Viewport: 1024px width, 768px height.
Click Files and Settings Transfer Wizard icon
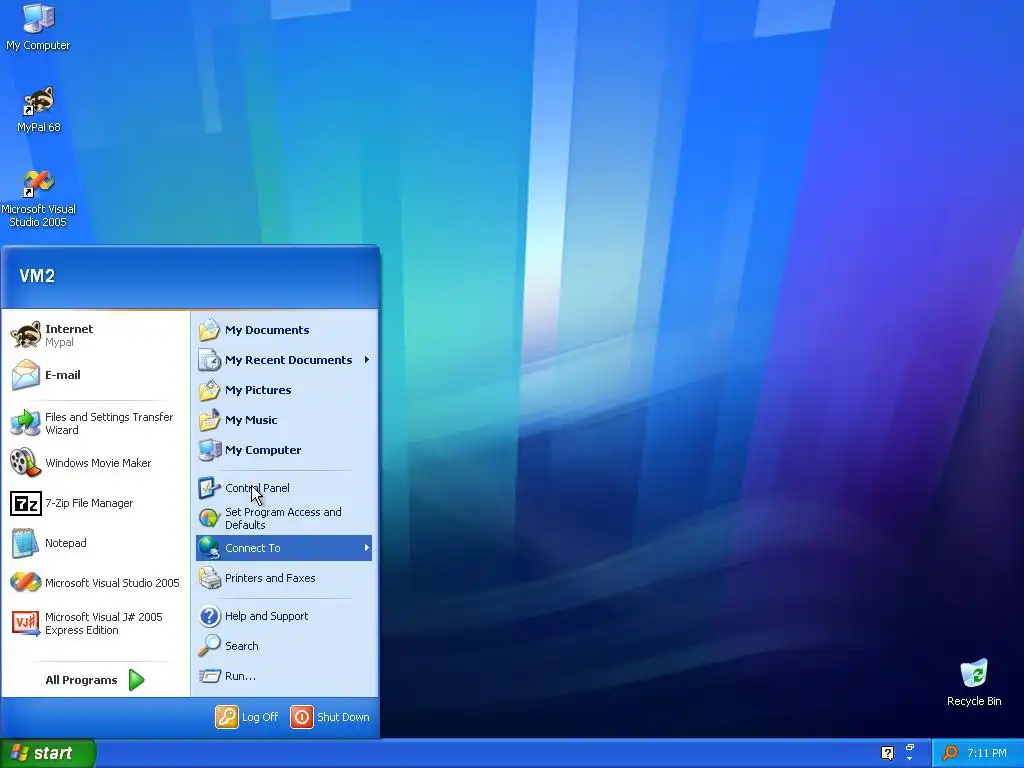25,423
